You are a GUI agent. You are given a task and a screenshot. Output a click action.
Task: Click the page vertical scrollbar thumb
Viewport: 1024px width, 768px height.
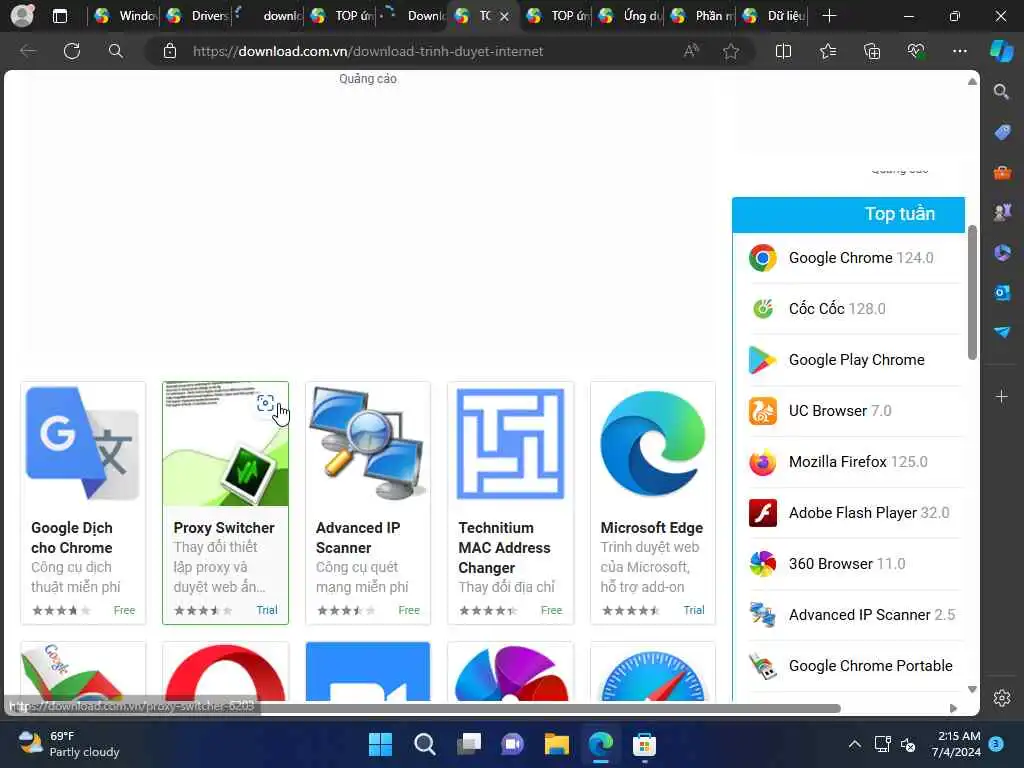tap(972, 292)
